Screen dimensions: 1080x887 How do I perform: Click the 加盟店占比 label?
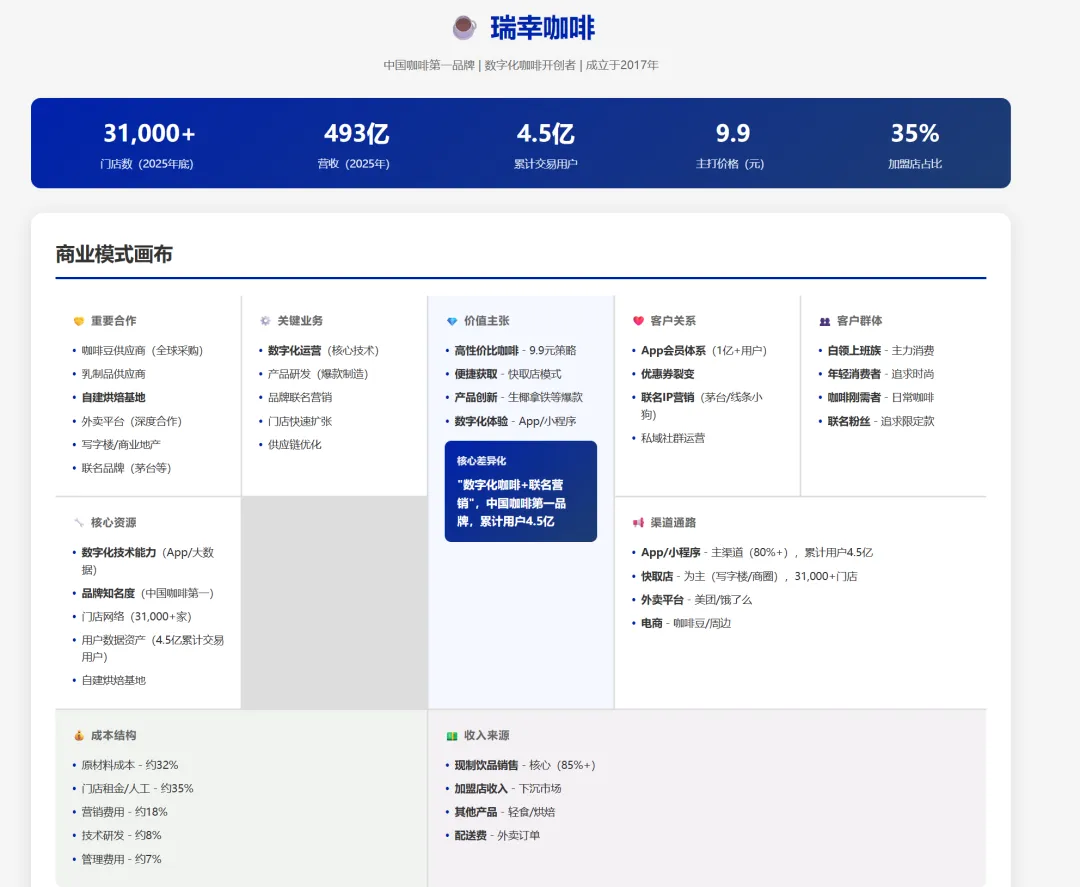pos(915,164)
